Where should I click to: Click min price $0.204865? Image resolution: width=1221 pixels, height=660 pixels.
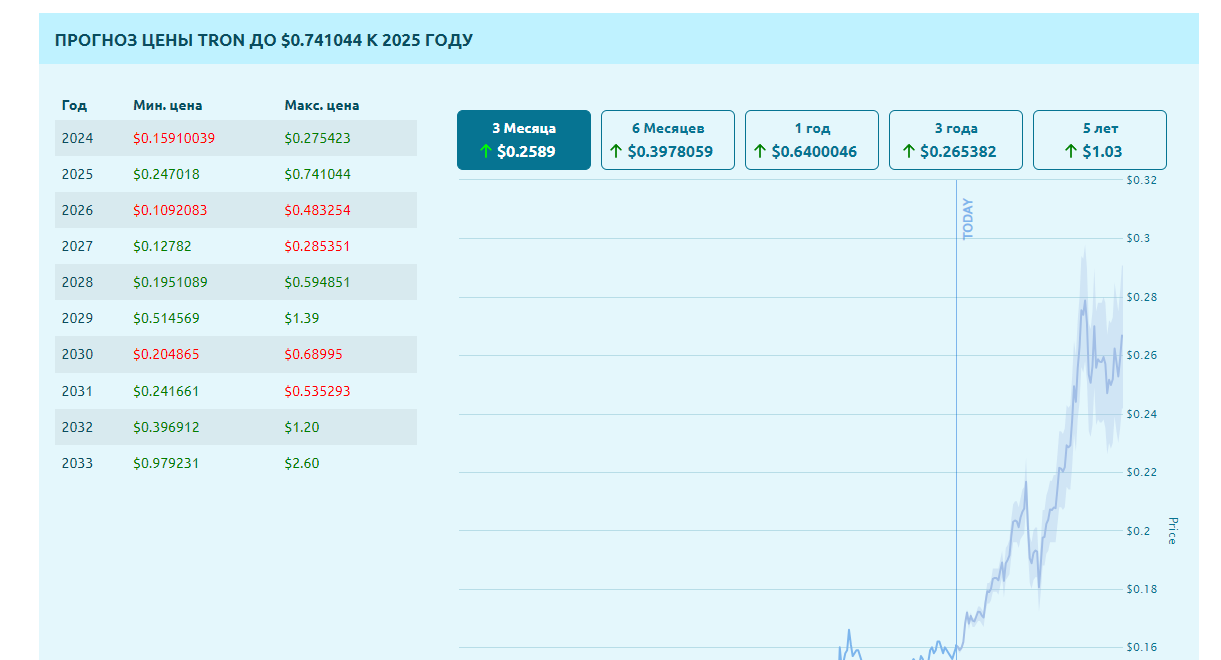(x=166, y=354)
